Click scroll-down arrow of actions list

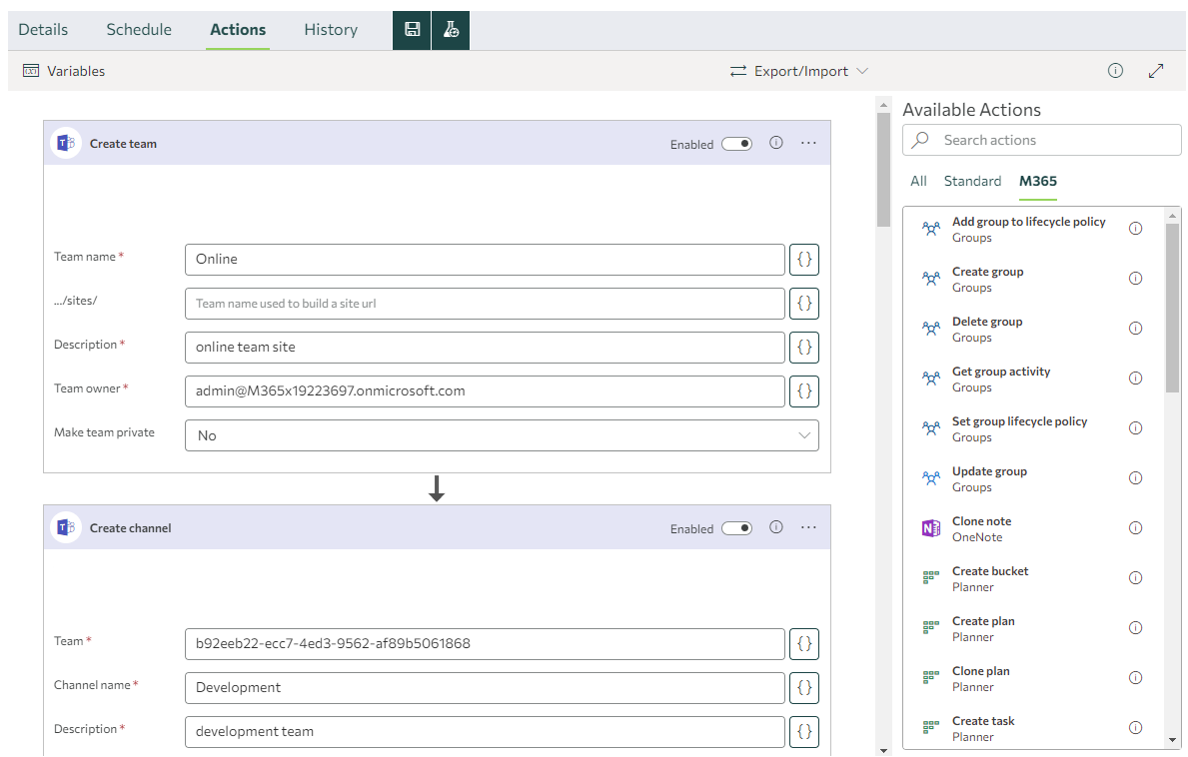[x=1173, y=740]
